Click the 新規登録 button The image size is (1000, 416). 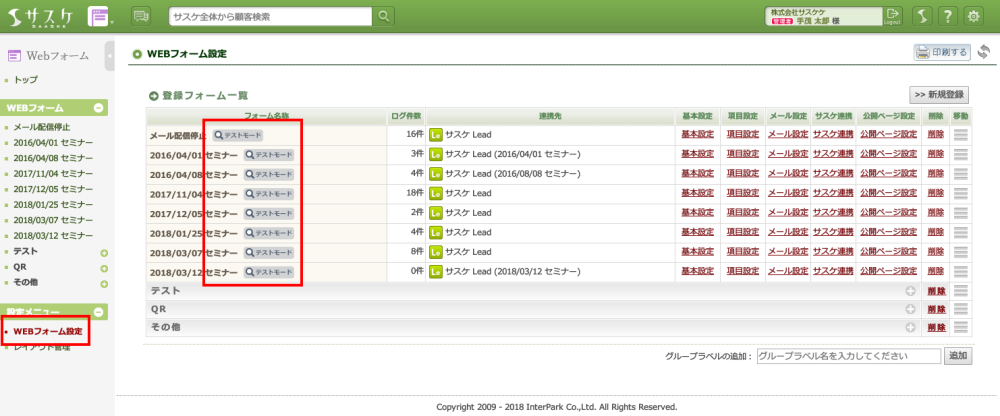click(939, 94)
